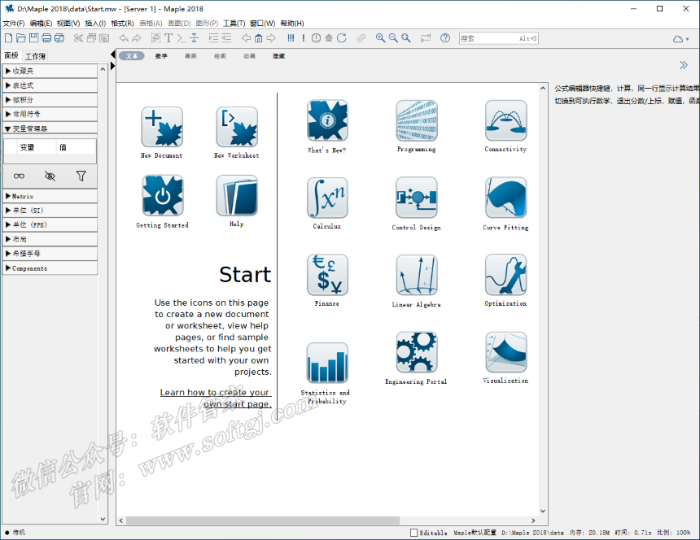Click the copy toolbar icon
The image size is (700, 540).
[x=92, y=38]
